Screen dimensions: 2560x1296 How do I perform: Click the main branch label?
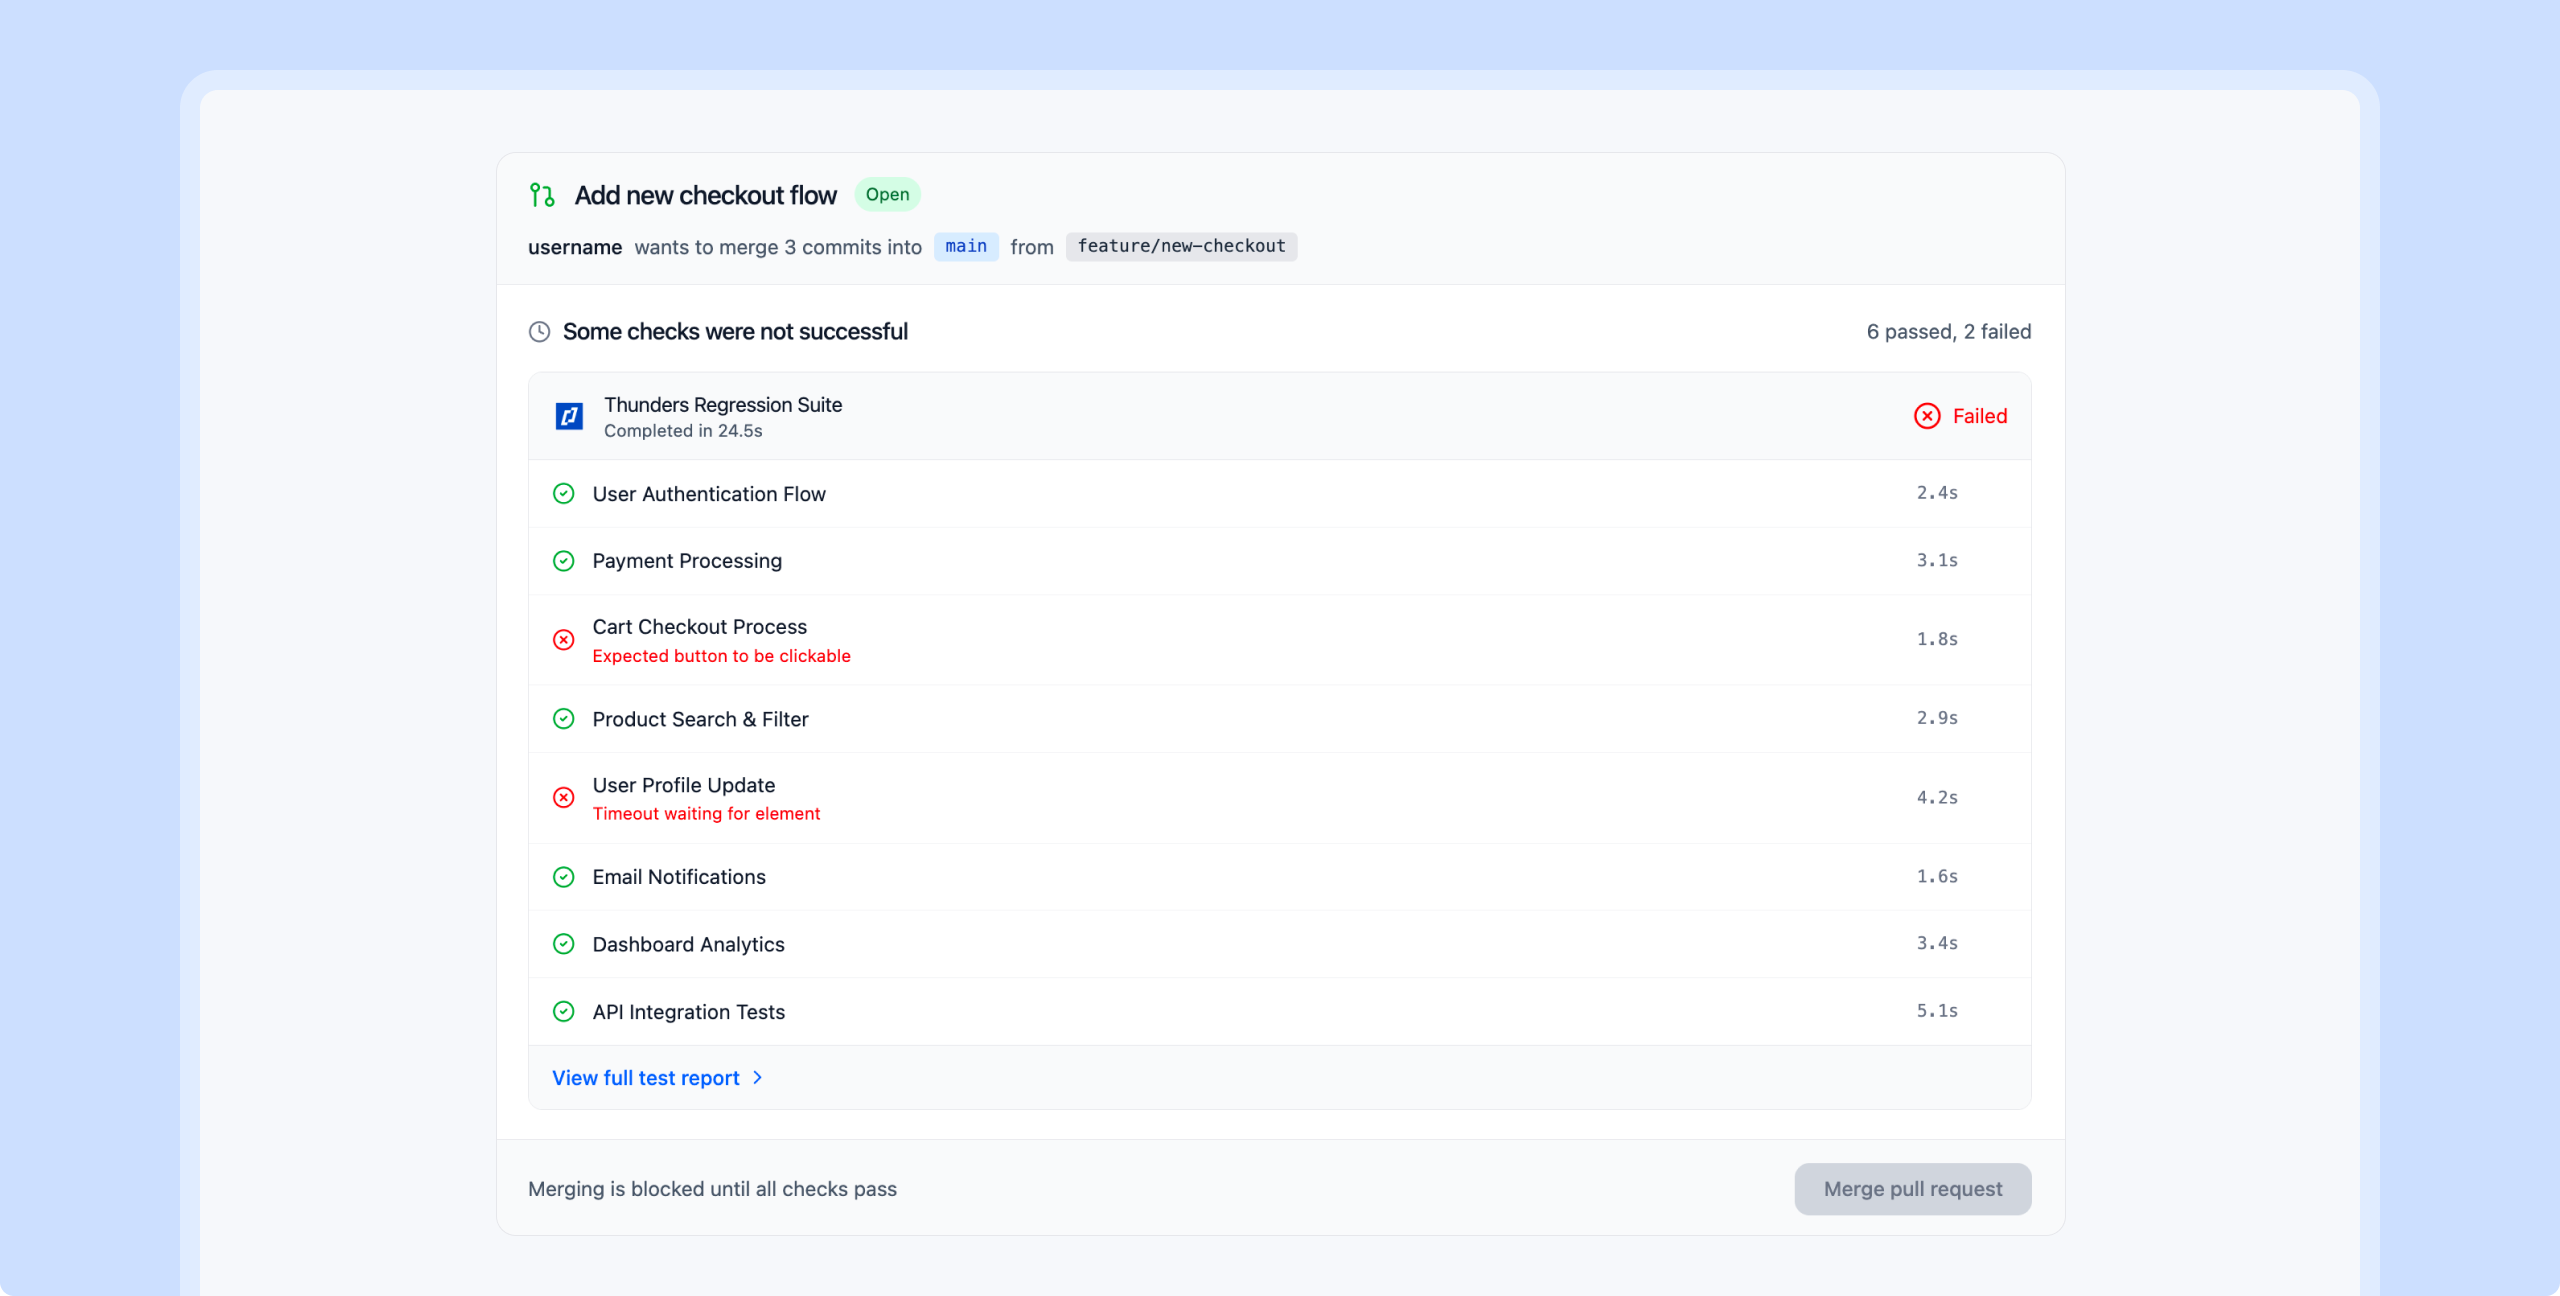coord(966,247)
